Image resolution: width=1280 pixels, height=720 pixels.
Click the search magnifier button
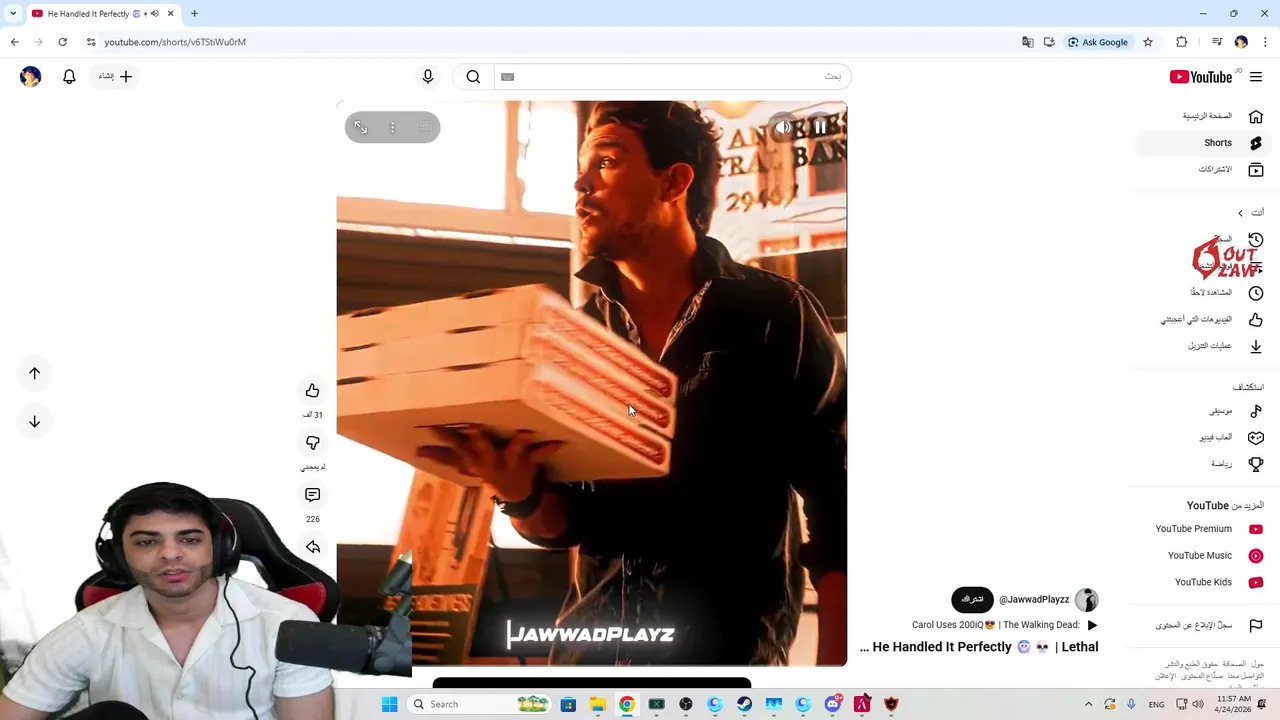click(x=473, y=77)
